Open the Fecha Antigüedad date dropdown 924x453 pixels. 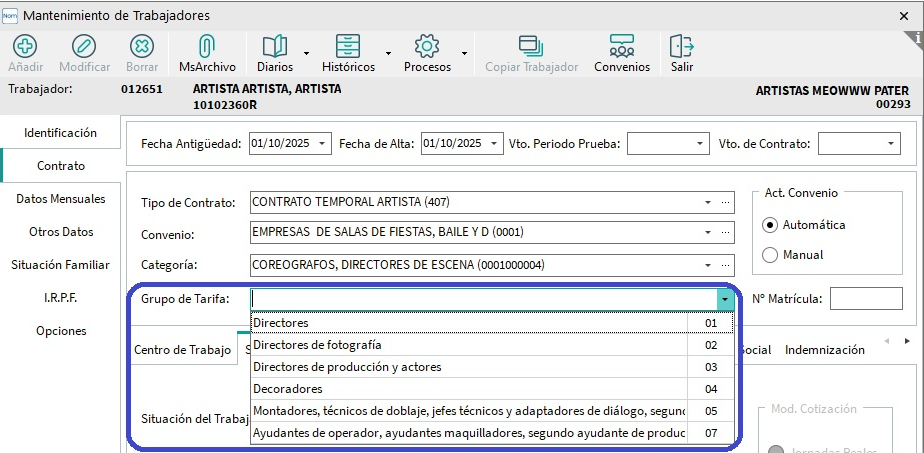(x=322, y=144)
